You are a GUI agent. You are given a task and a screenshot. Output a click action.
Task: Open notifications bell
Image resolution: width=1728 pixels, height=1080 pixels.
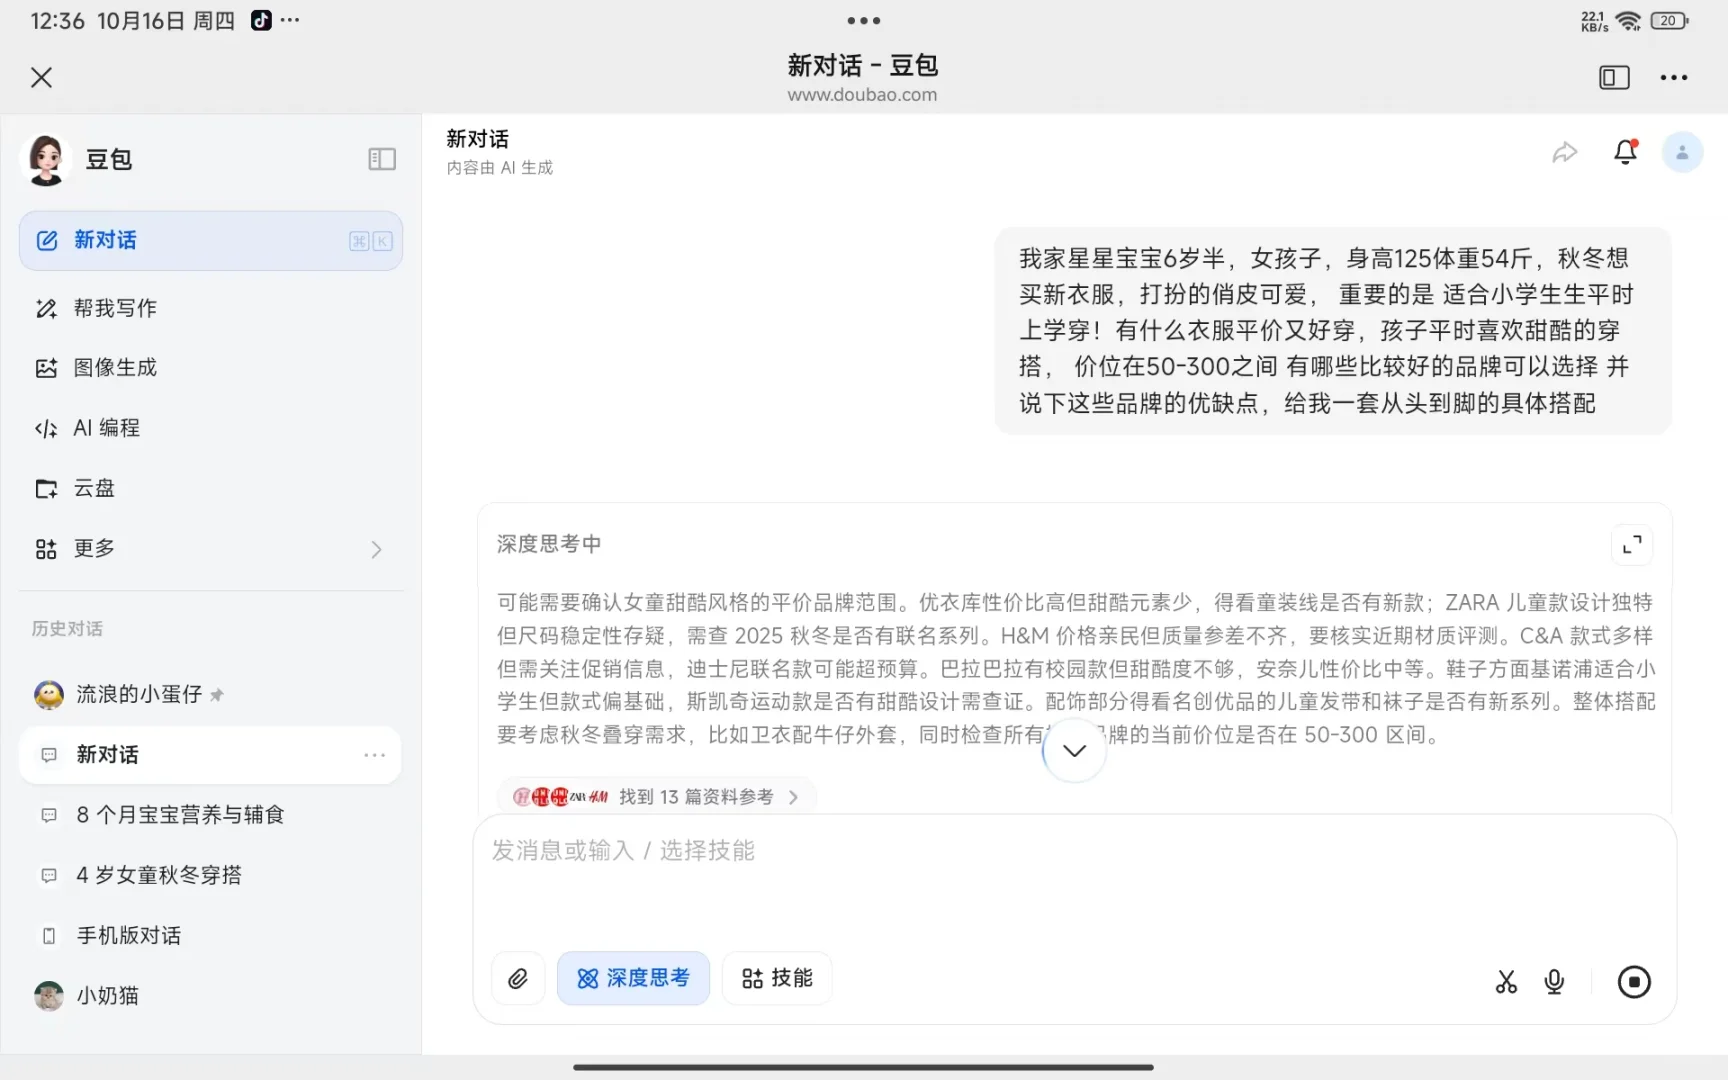click(1626, 152)
